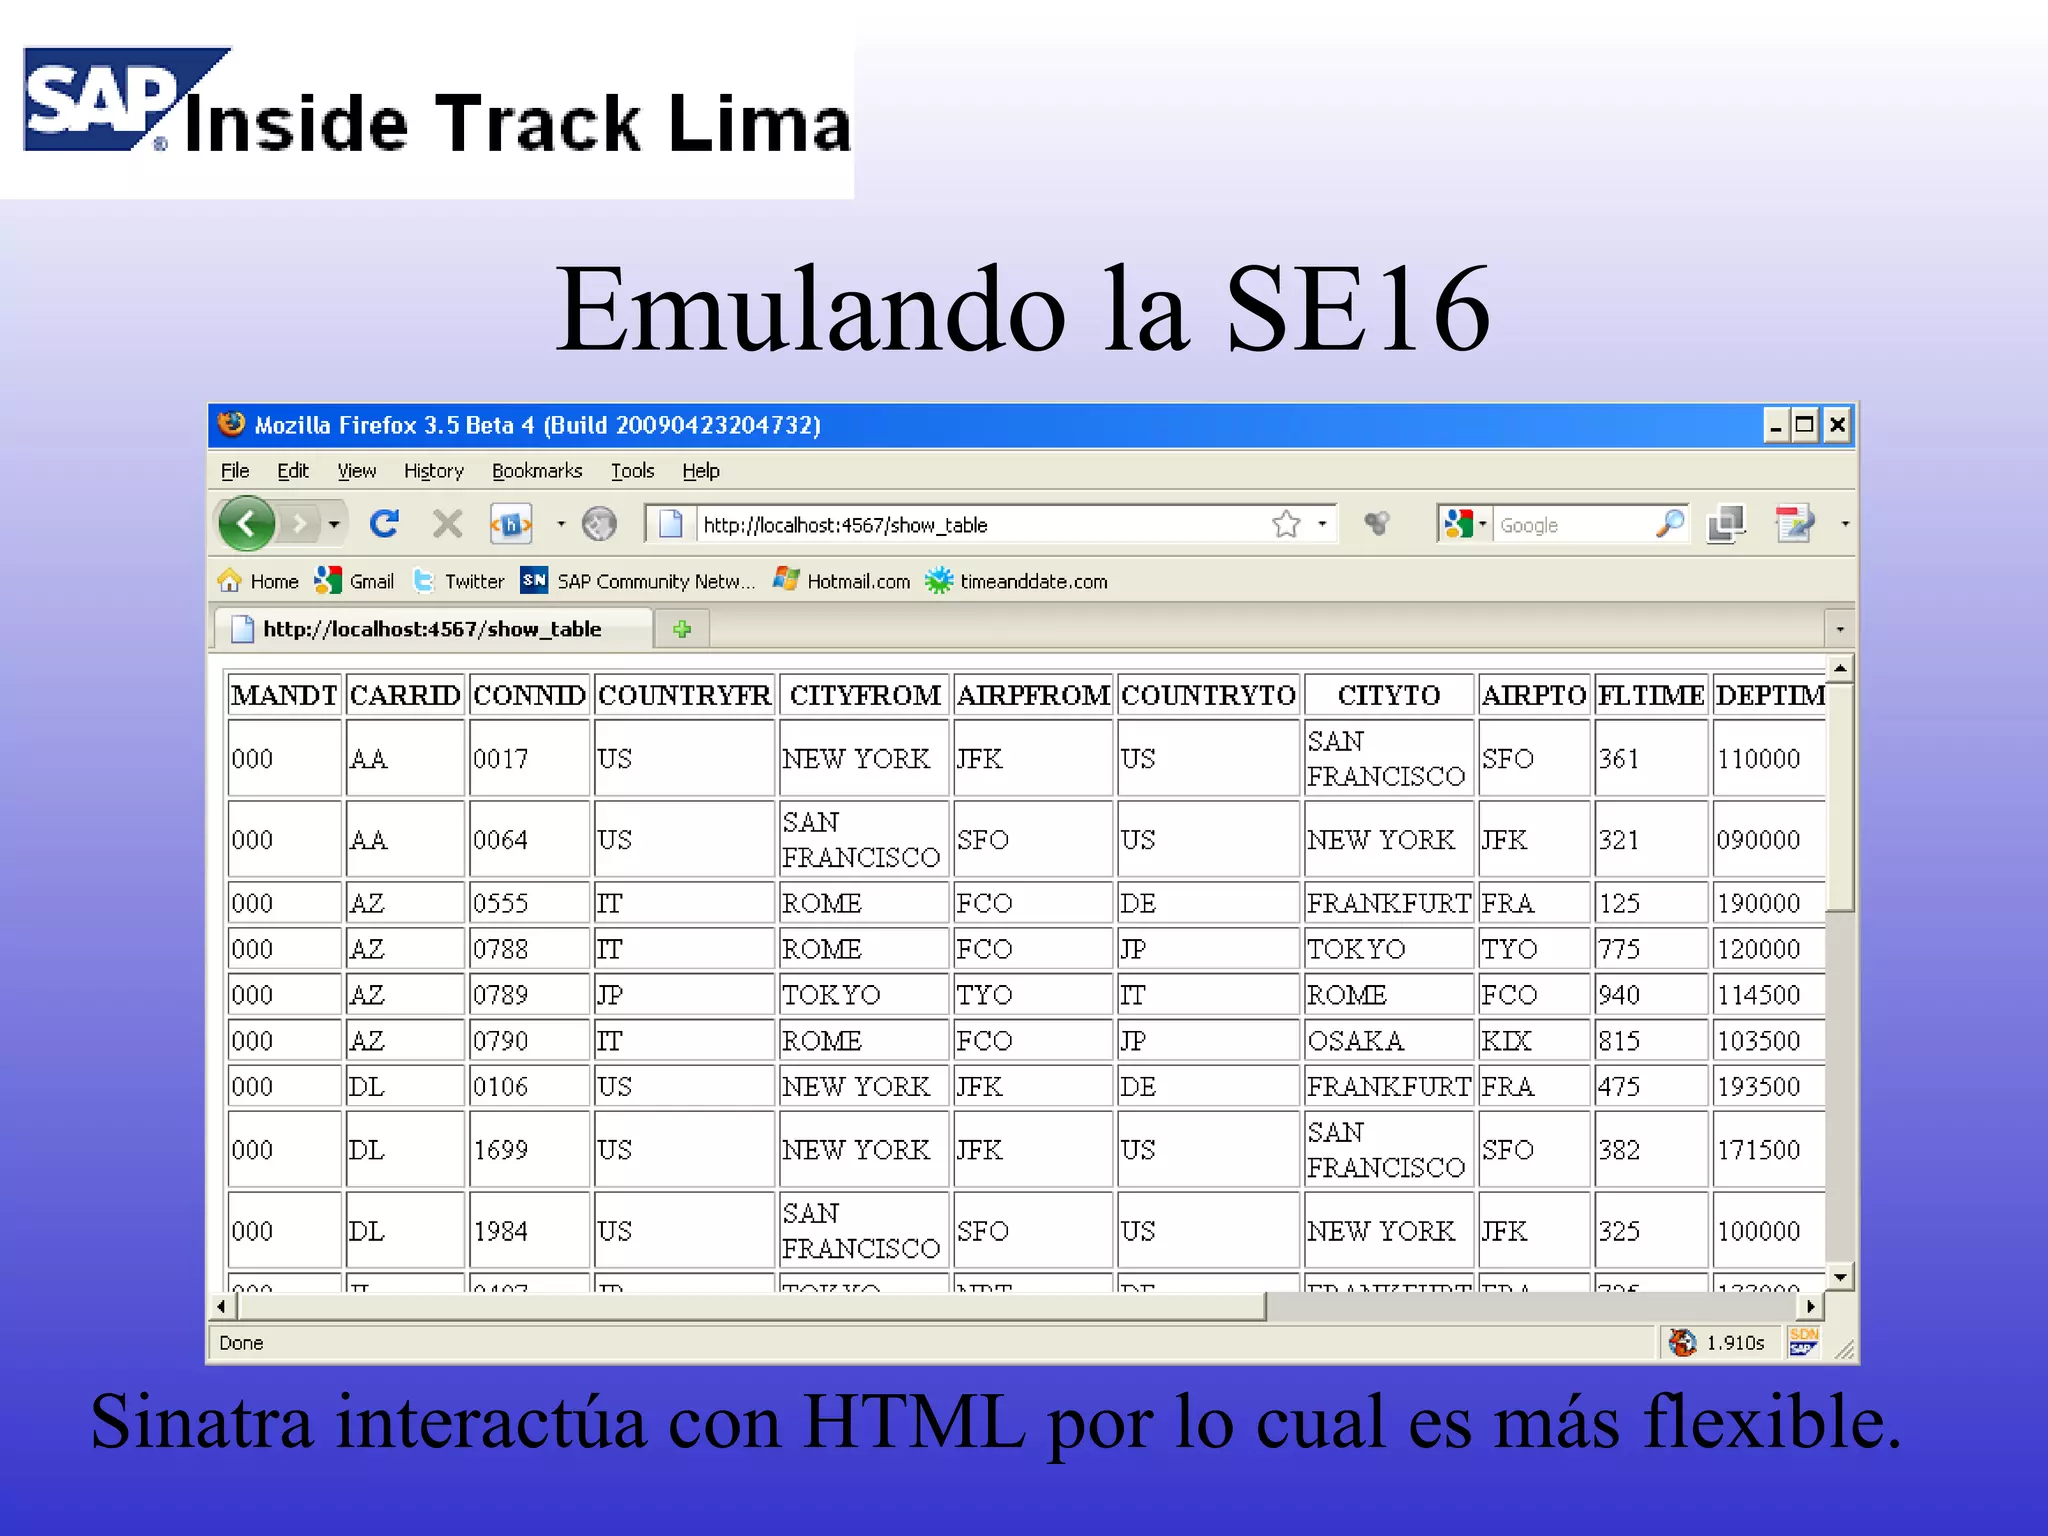Expand toolbar overflow arrow at far right
2048x1536 pixels.
1845,523
